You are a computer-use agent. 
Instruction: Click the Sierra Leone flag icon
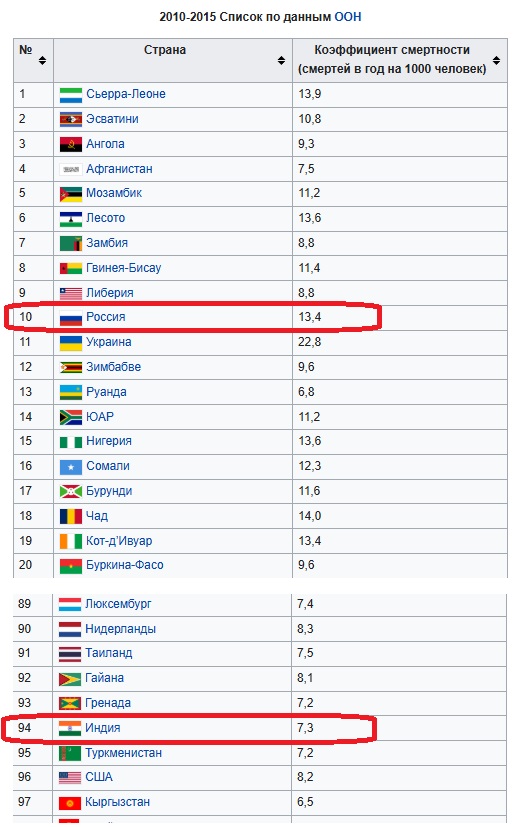click(x=71, y=95)
